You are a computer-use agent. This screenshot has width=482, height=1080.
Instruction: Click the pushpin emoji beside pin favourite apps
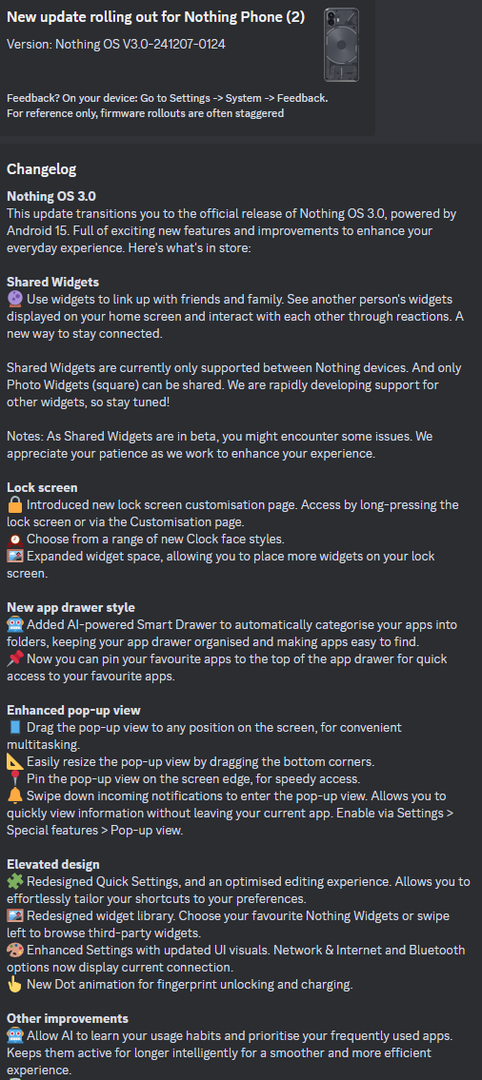[14, 659]
